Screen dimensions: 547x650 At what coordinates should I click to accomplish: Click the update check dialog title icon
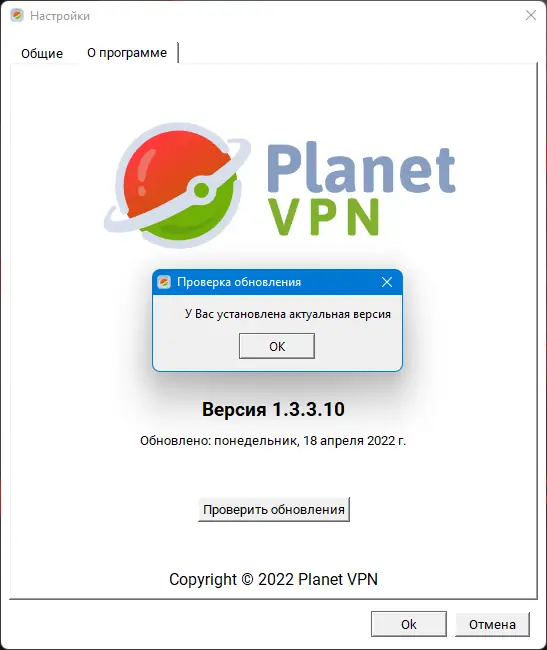pyautogui.click(x=164, y=282)
